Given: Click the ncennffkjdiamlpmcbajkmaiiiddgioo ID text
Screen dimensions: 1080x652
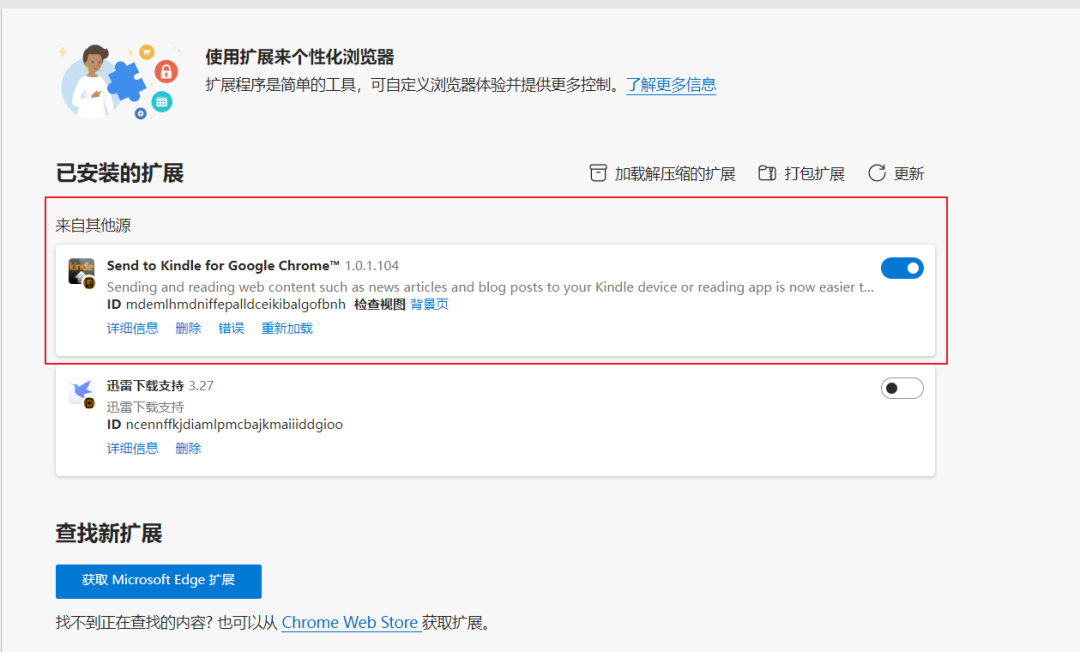Looking at the screenshot, I should [234, 424].
